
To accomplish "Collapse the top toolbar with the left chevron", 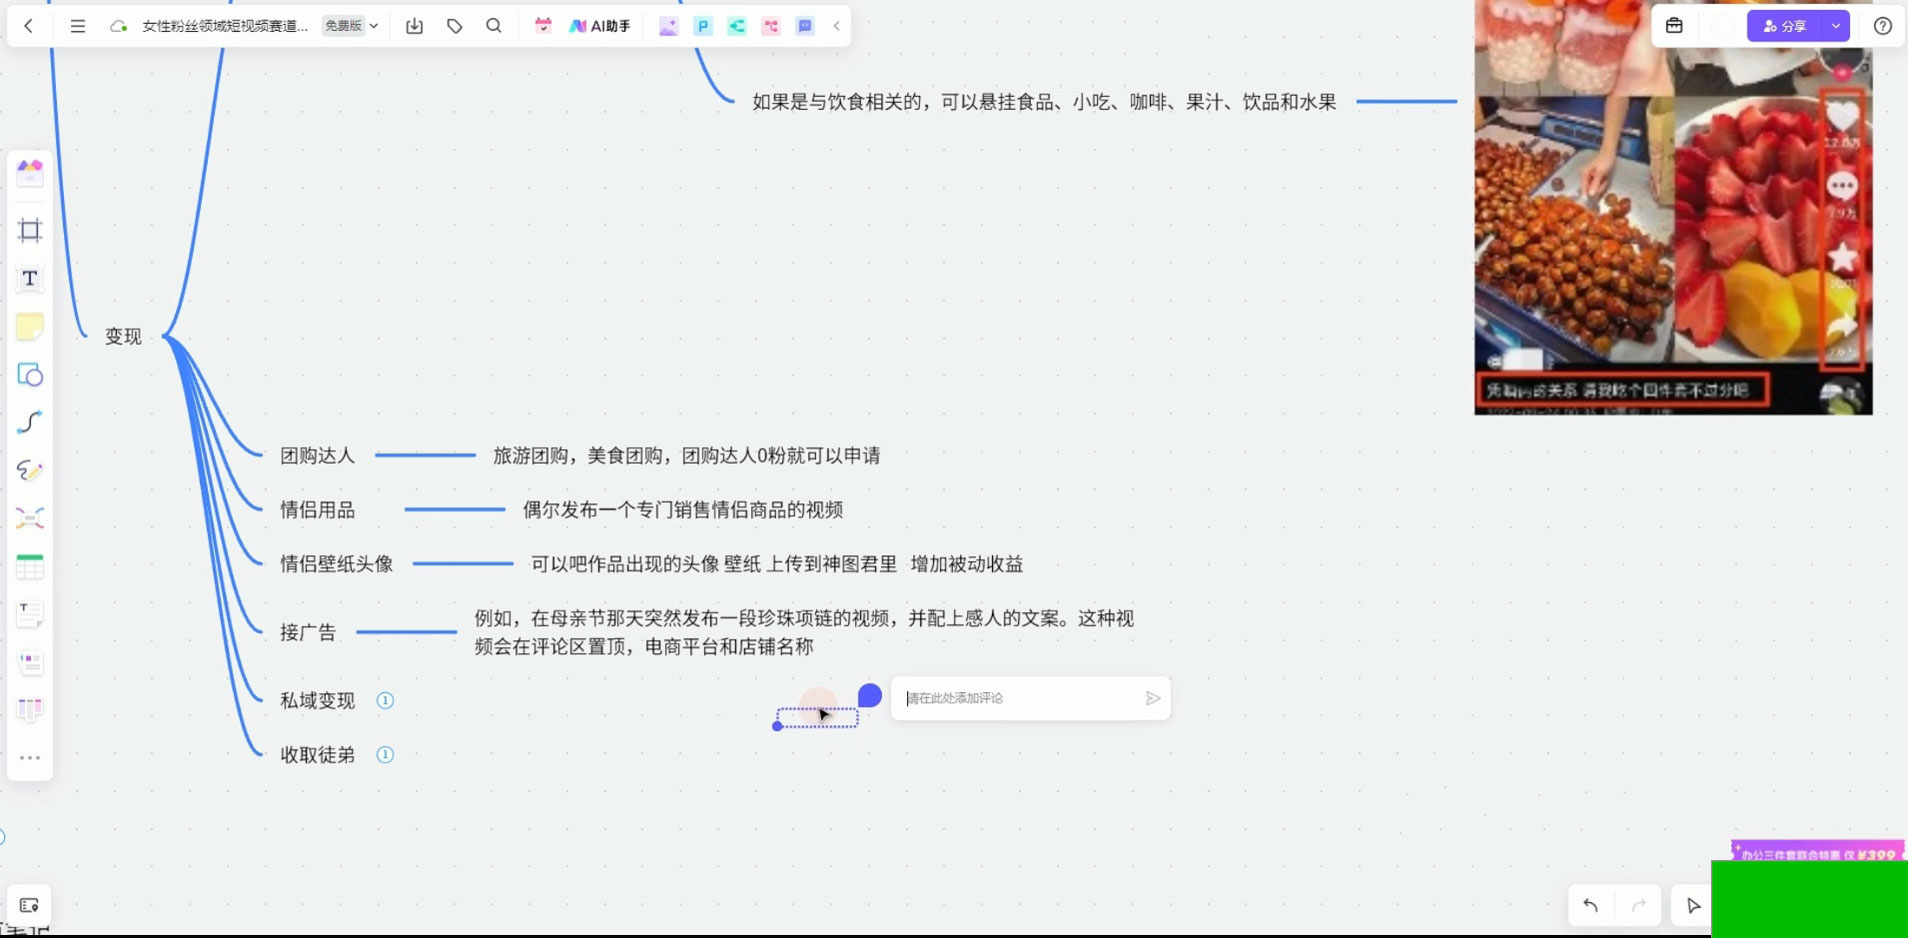I will point(837,26).
